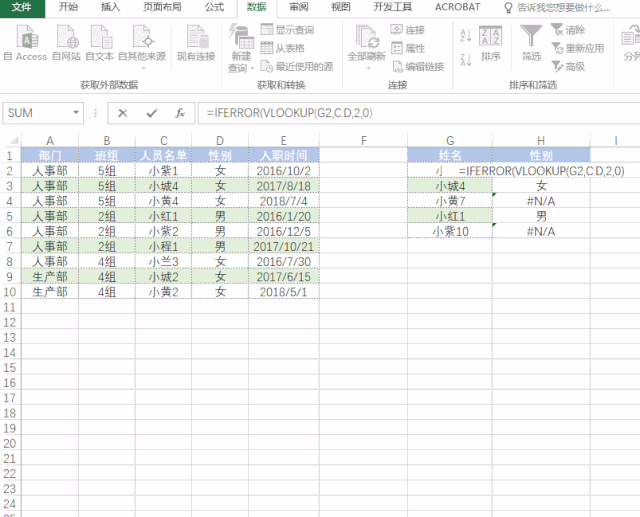Click cell containing 小紫1
The height and width of the screenshot is (517, 640).
(164, 171)
